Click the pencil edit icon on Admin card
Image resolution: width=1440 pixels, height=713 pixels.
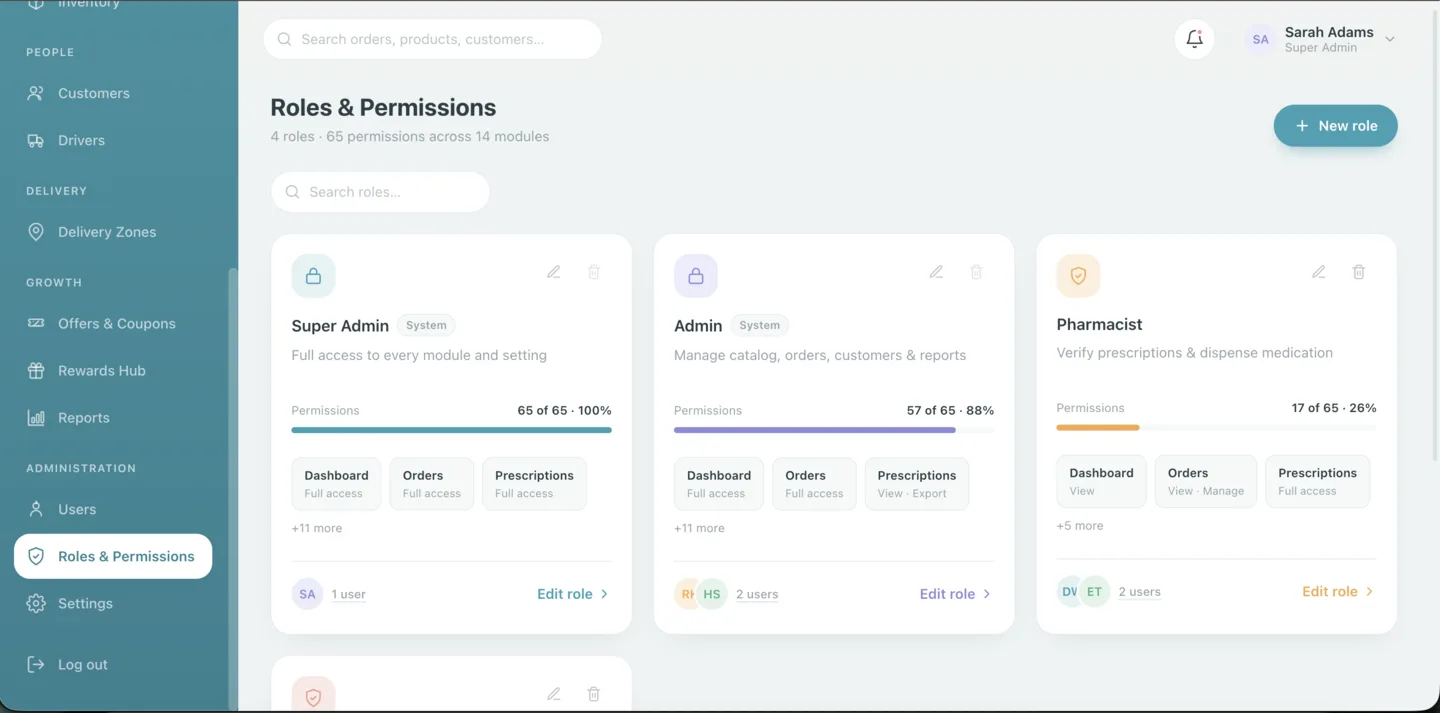(936, 272)
